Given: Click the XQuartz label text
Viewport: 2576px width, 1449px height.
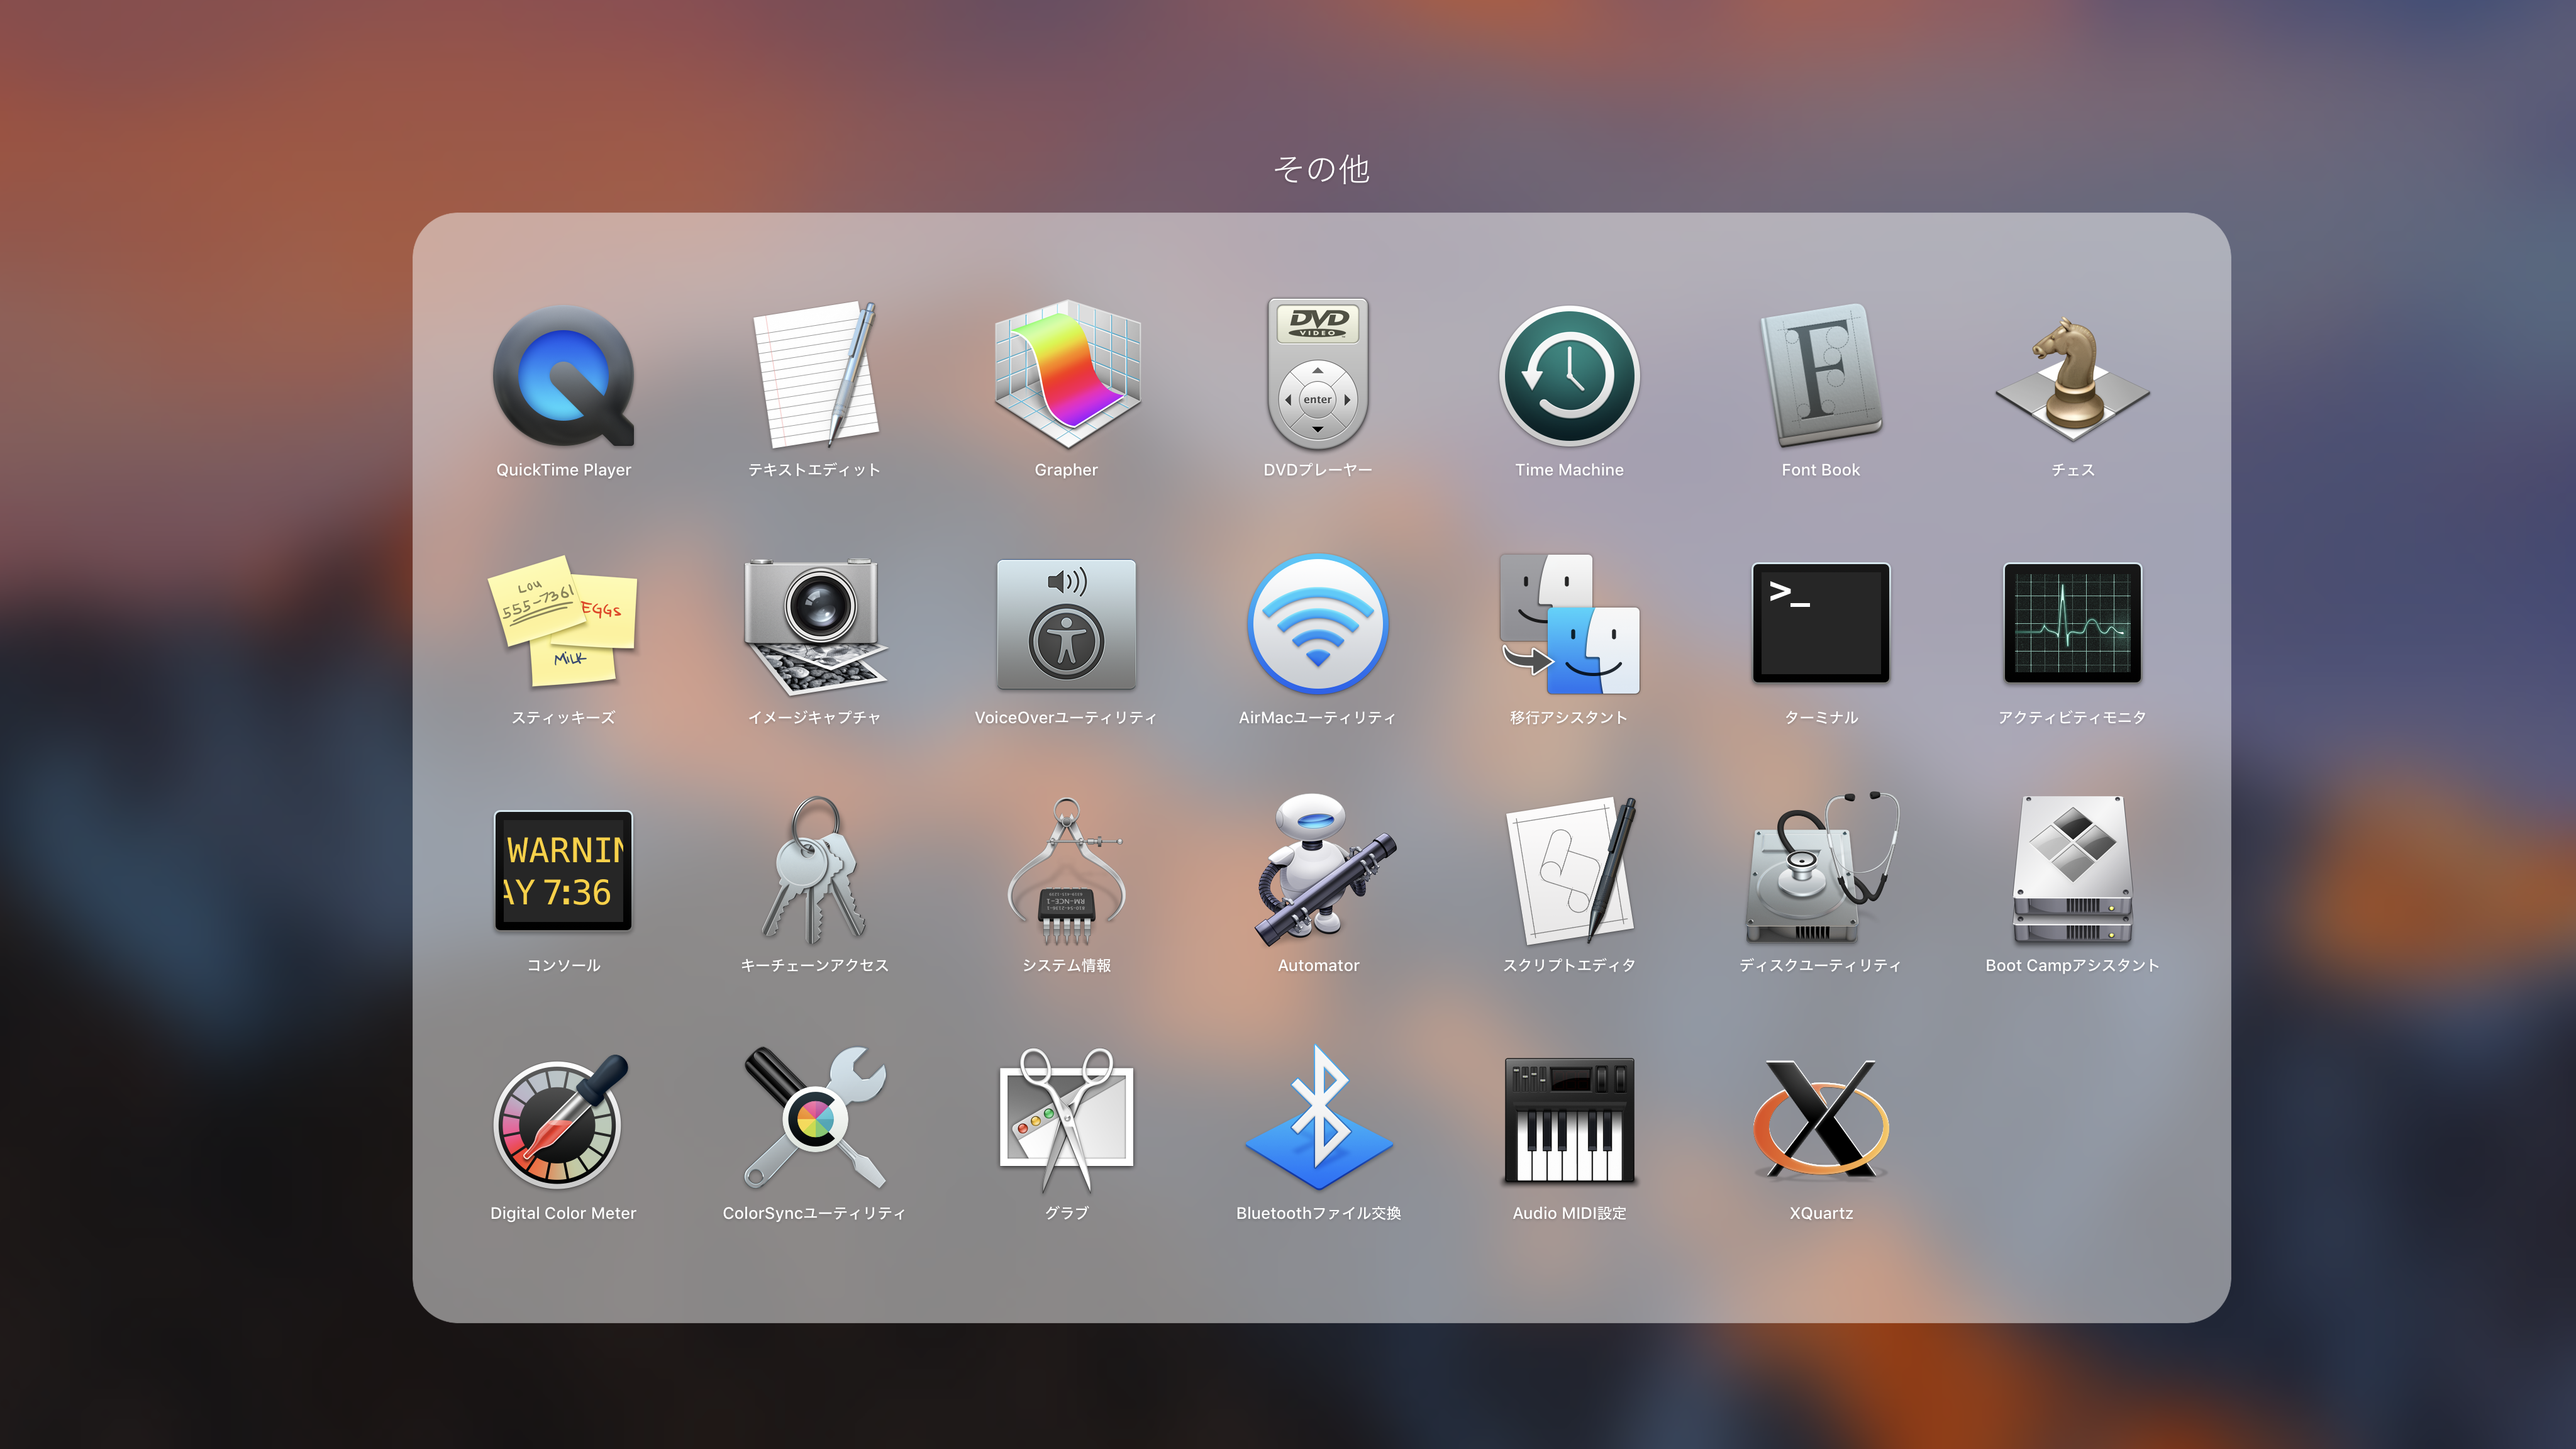Looking at the screenshot, I should pos(1821,1214).
